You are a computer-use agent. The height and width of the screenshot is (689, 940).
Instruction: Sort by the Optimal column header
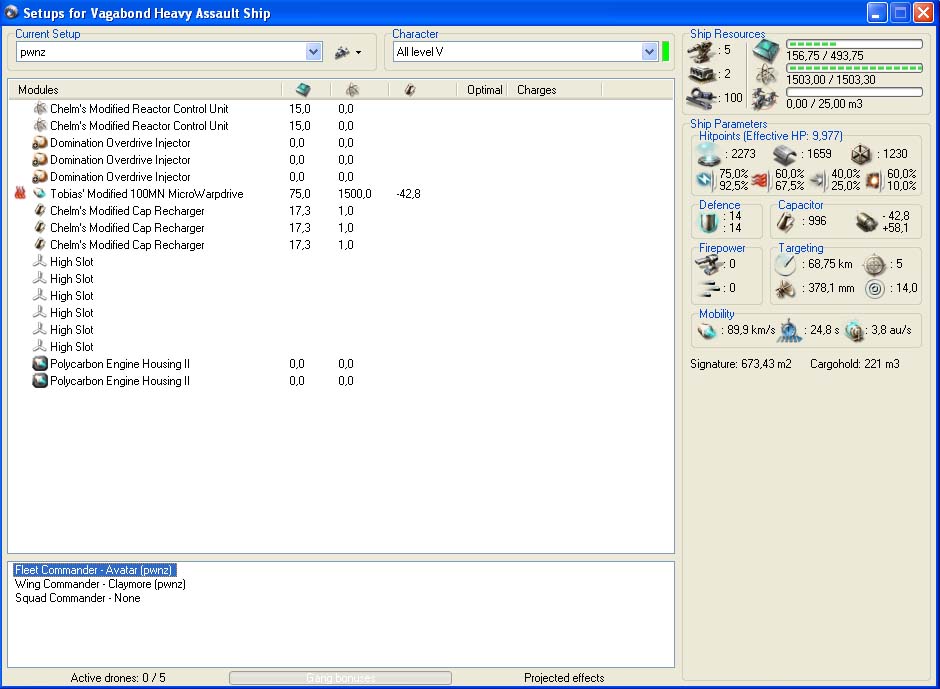pos(484,90)
